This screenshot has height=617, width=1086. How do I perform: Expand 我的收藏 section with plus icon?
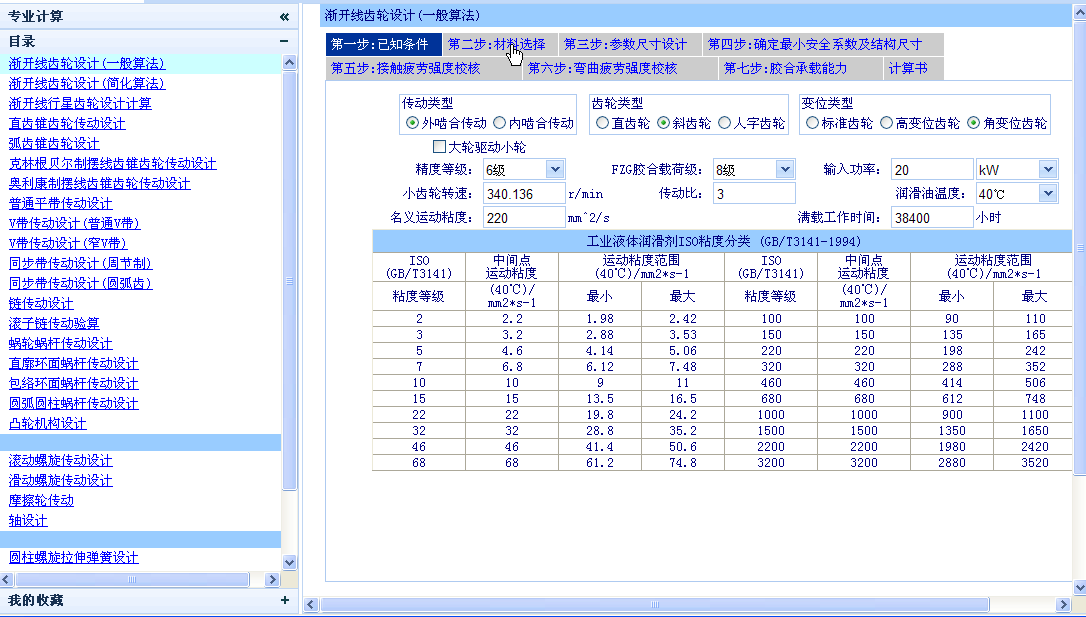tap(284, 600)
